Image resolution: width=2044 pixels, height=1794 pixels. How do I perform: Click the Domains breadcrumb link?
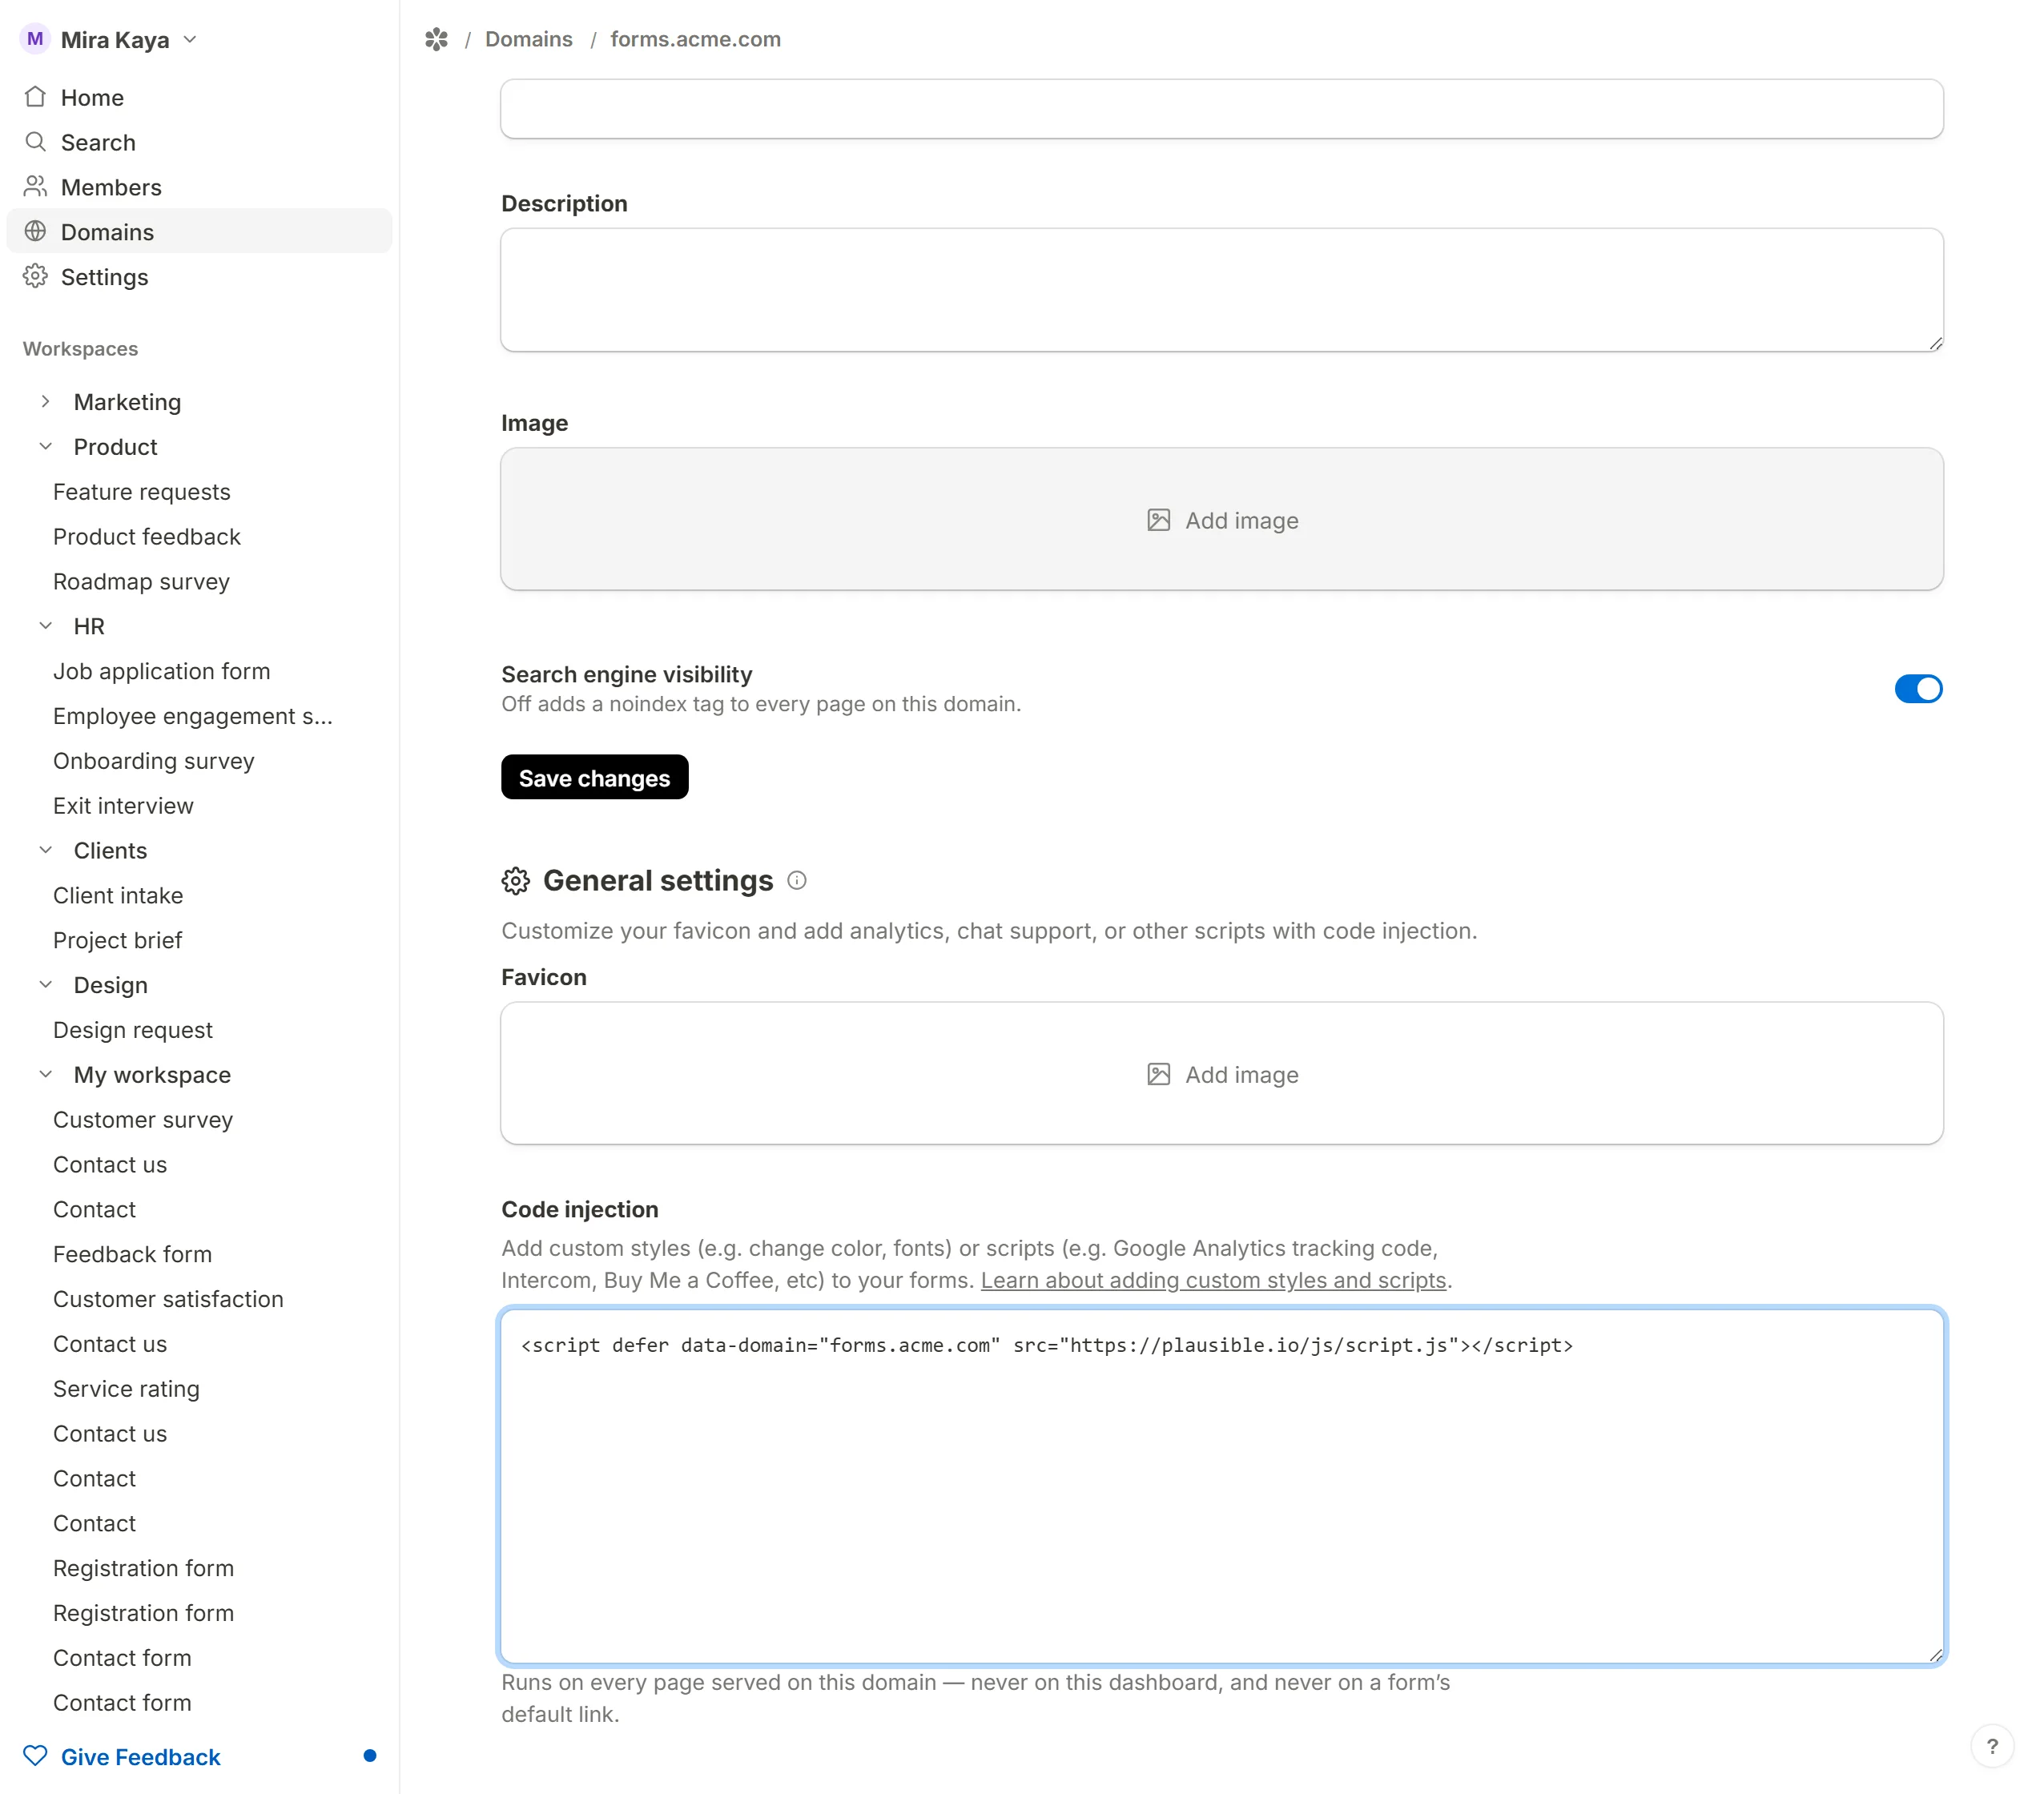click(x=528, y=39)
